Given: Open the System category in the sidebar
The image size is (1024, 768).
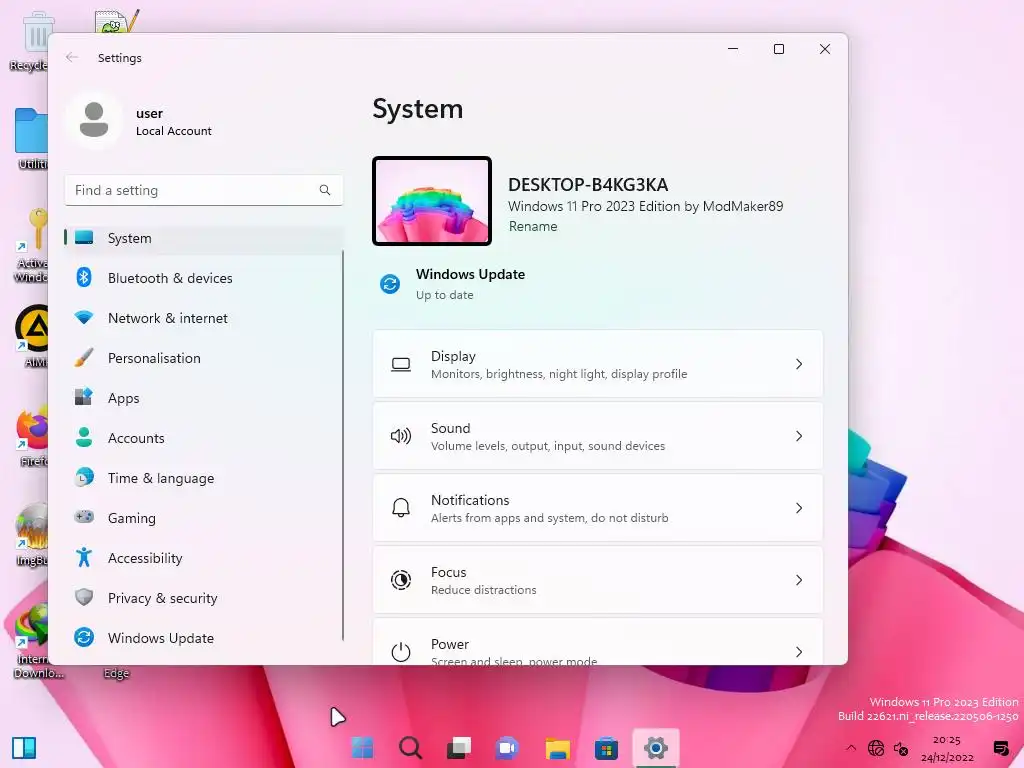Looking at the screenshot, I should click(204, 238).
